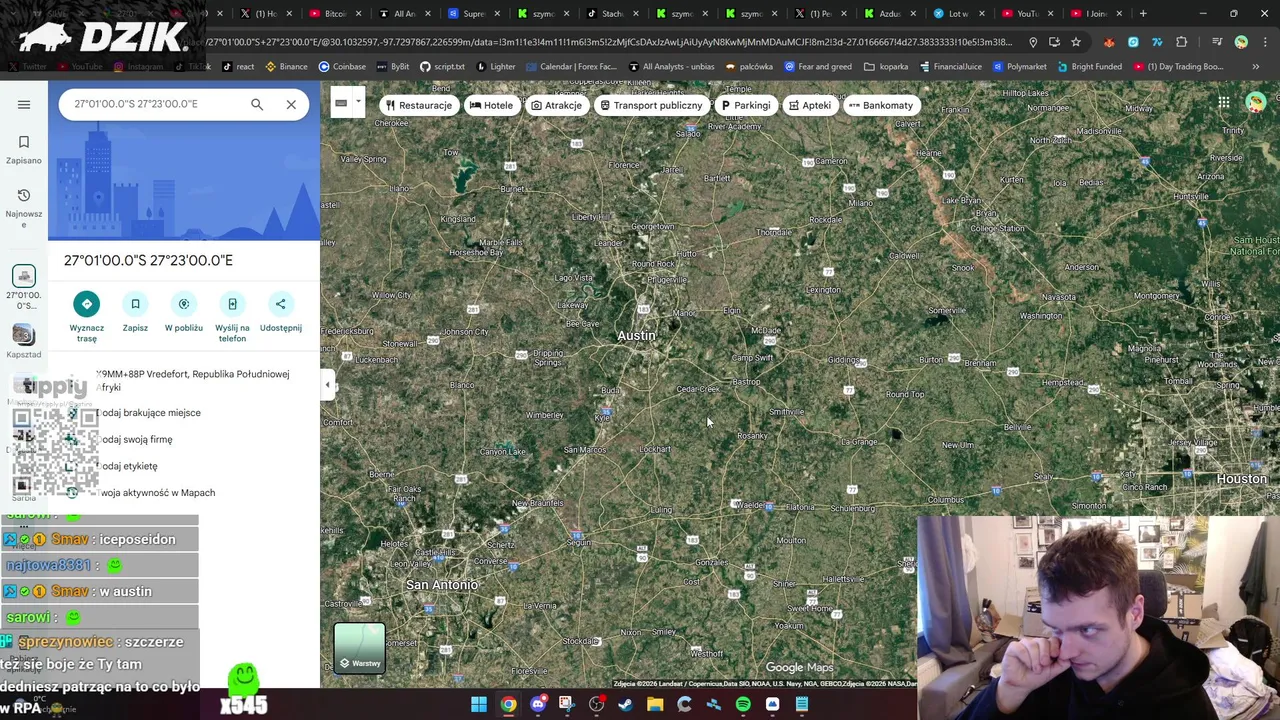Switch to the Stach TikTok tab

[x=610, y=13]
